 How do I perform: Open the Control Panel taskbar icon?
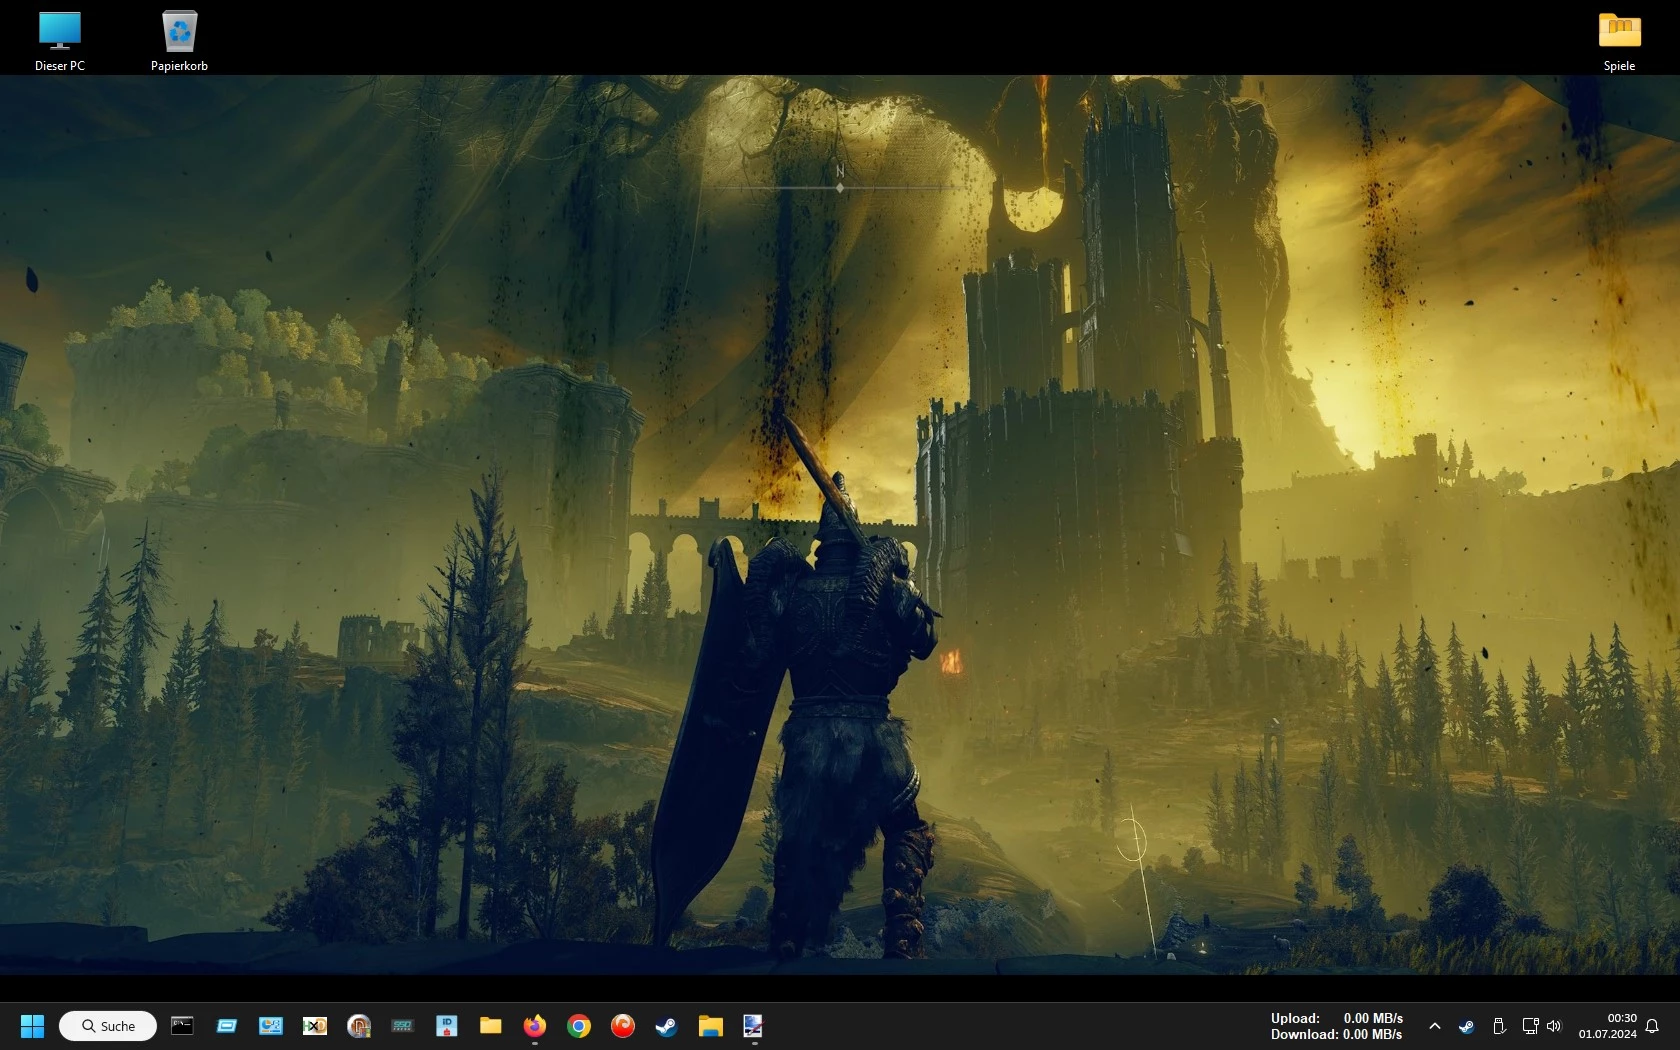click(x=270, y=1026)
